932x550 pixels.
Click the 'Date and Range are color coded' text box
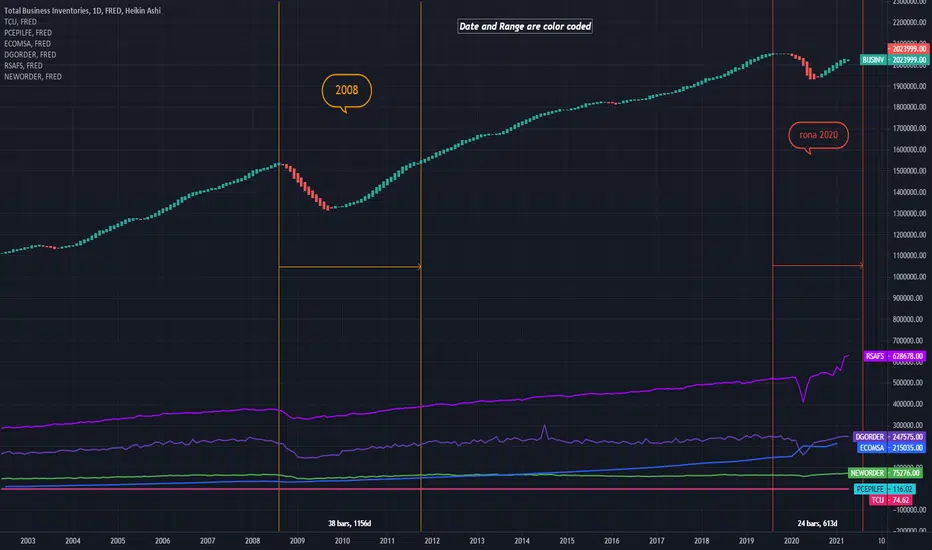(x=525, y=26)
